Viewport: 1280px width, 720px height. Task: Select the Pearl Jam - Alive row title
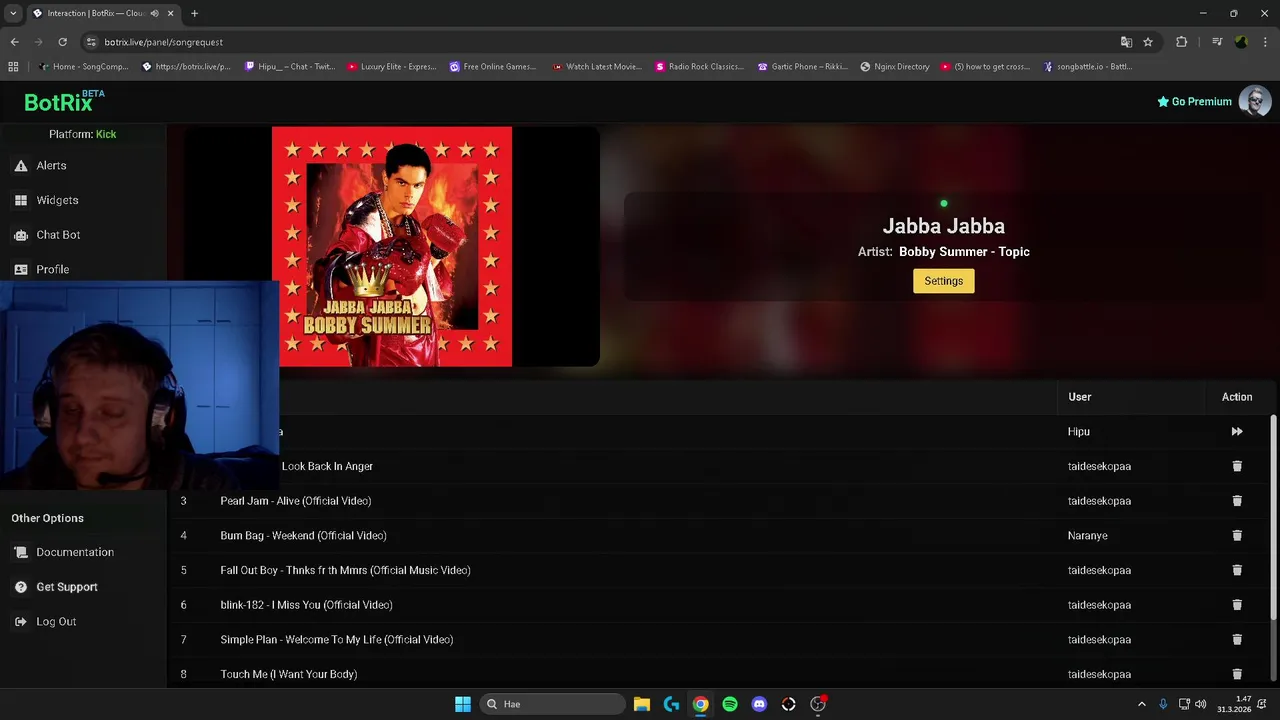(295, 501)
